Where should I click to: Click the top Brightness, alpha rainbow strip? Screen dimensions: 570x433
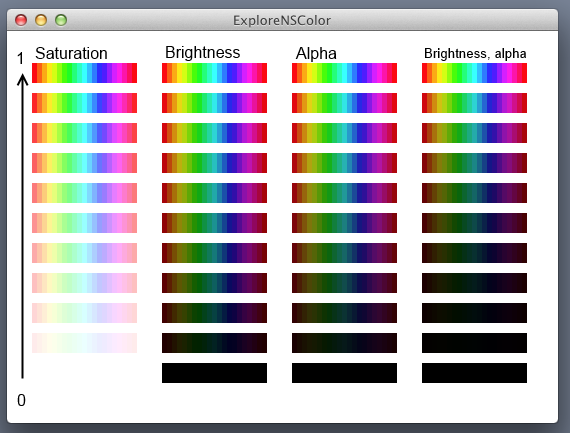click(474, 73)
